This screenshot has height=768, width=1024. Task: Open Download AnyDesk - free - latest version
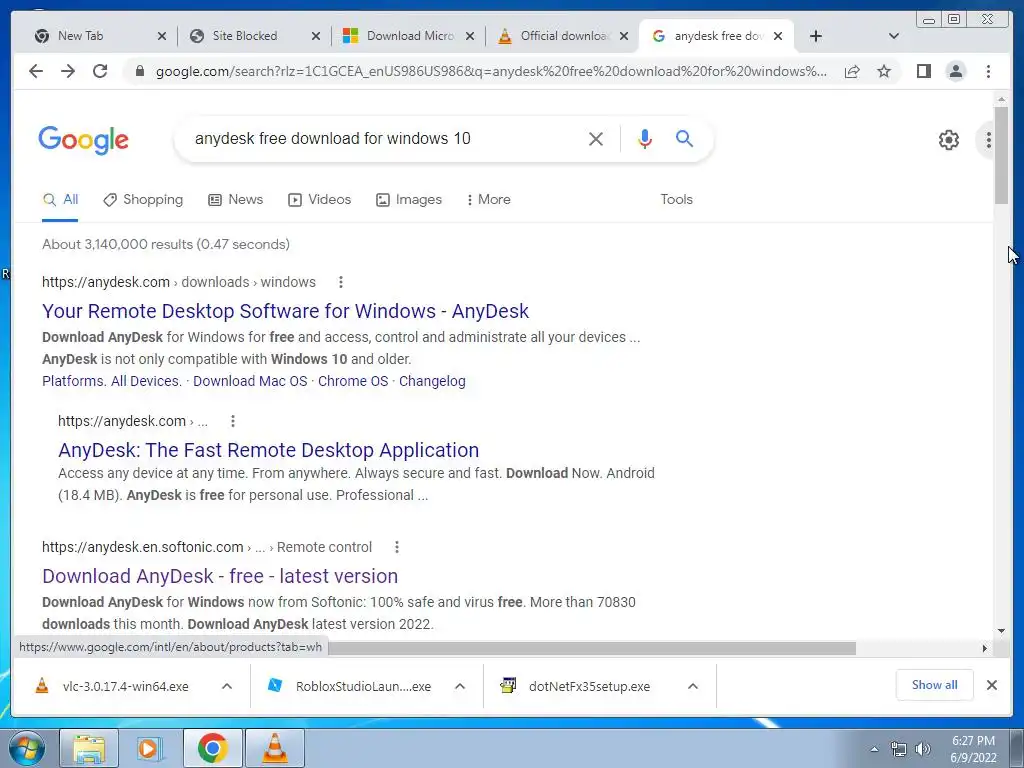click(220, 576)
